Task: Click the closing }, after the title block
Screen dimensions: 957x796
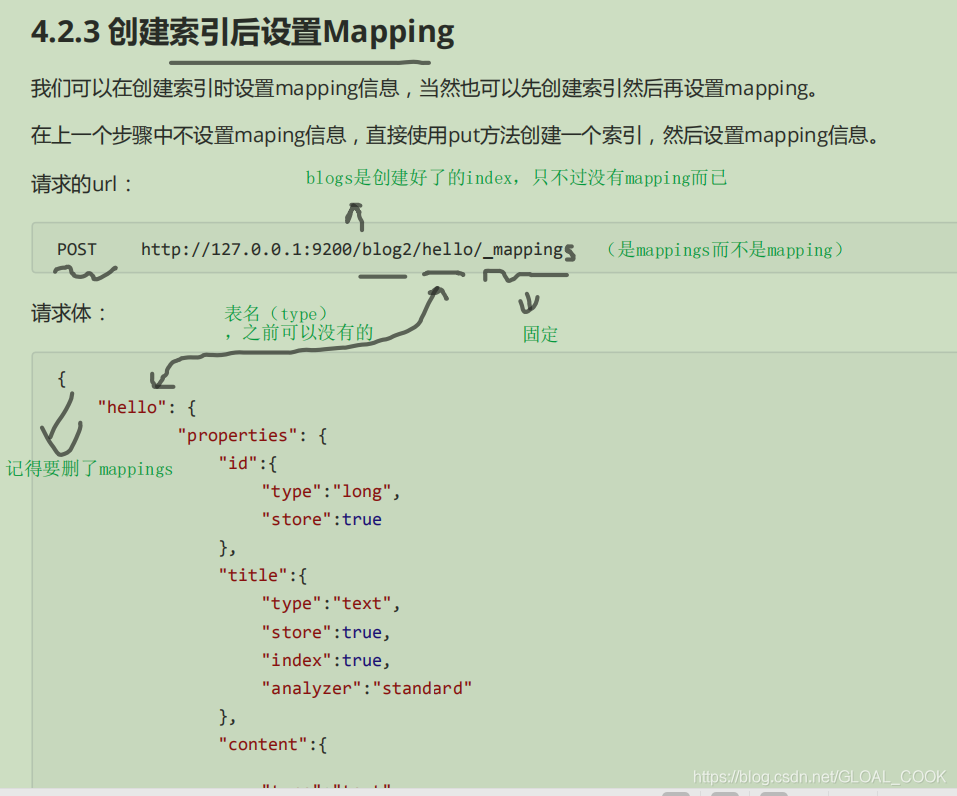Action: 227,717
